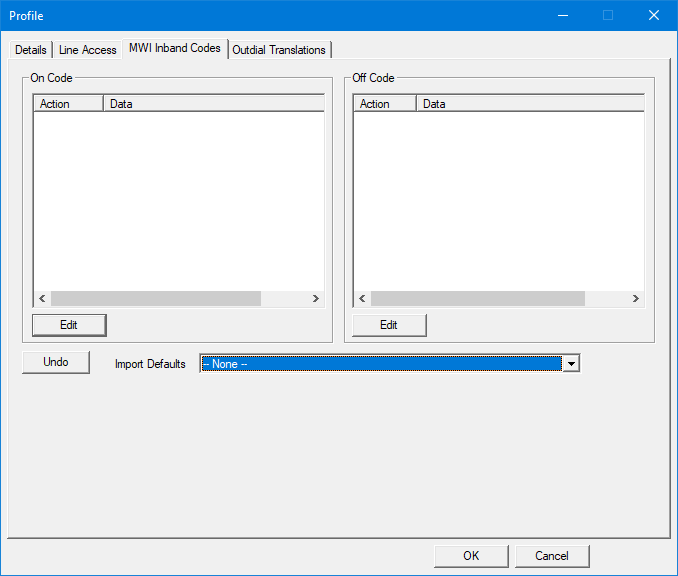
Task: Click Edit under the On Code list
Action: tap(69, 325)
